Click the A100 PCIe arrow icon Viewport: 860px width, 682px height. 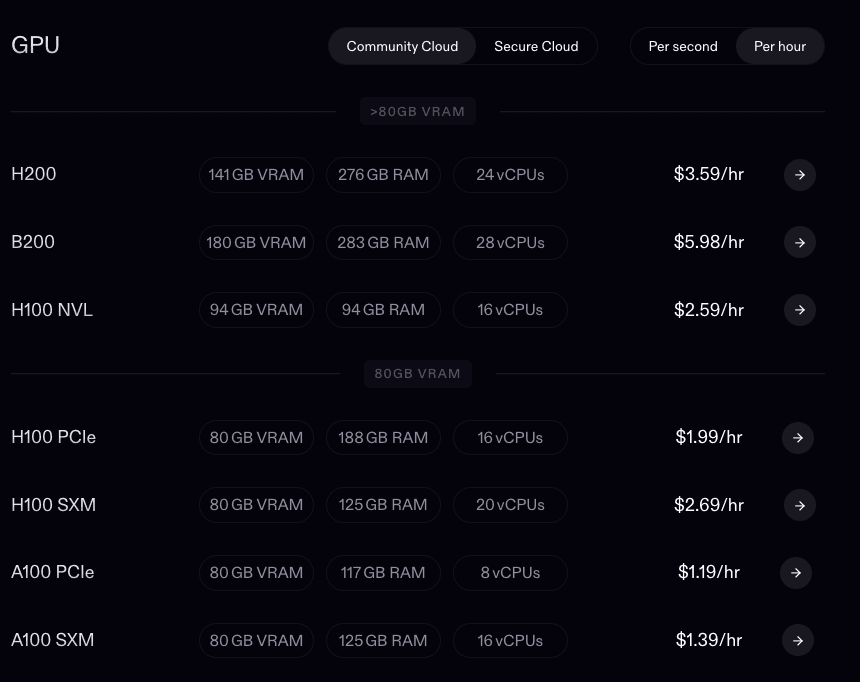coord(796,573)
